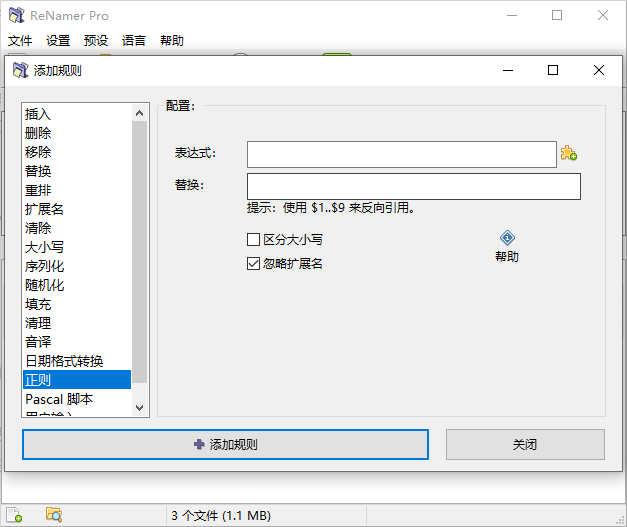Select the 音译 rule
The image size is (627, 527).
77,342
